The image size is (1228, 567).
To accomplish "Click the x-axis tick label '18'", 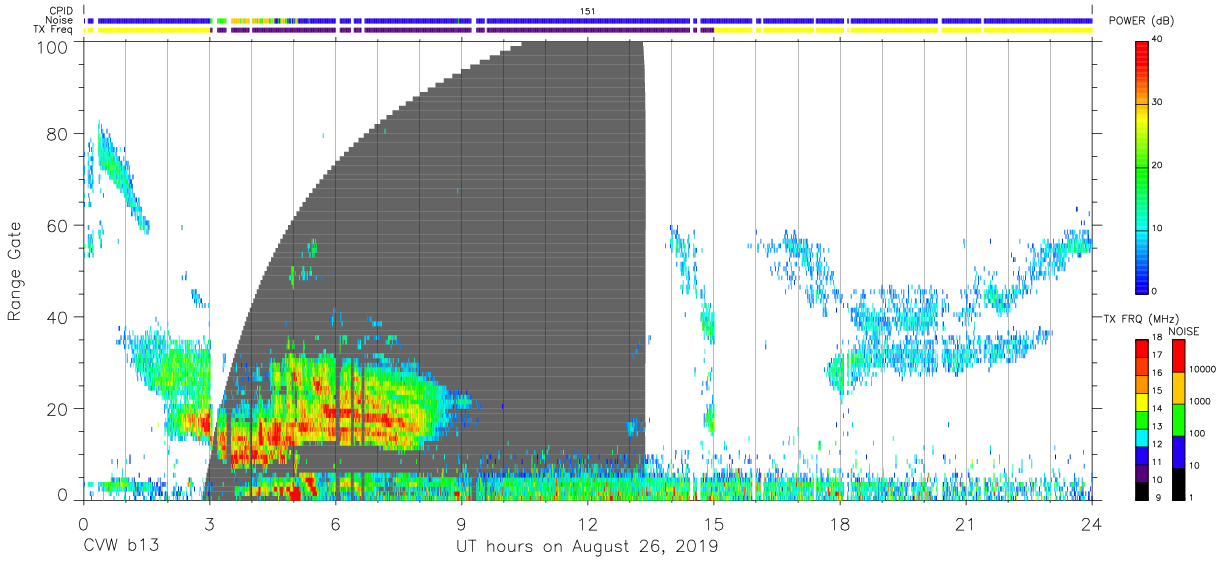I will click(840, 524).
